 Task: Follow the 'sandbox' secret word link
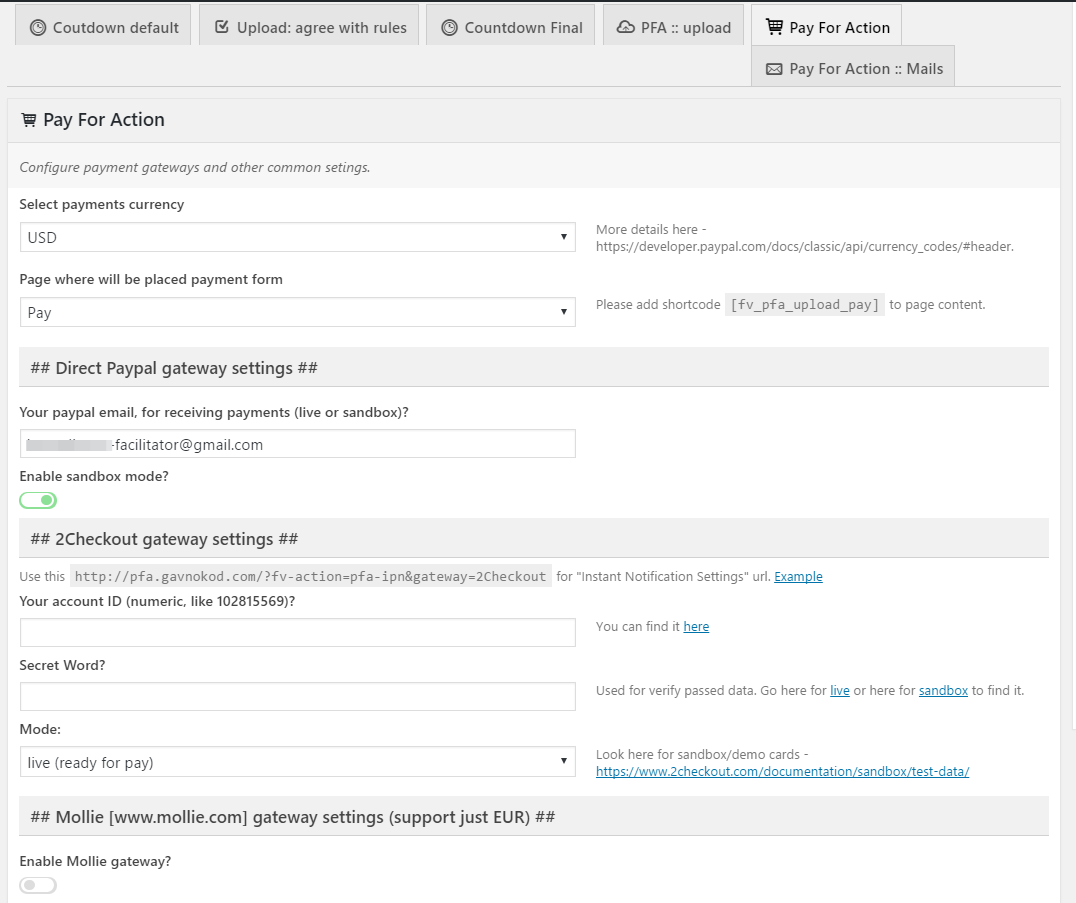(943, 690)
